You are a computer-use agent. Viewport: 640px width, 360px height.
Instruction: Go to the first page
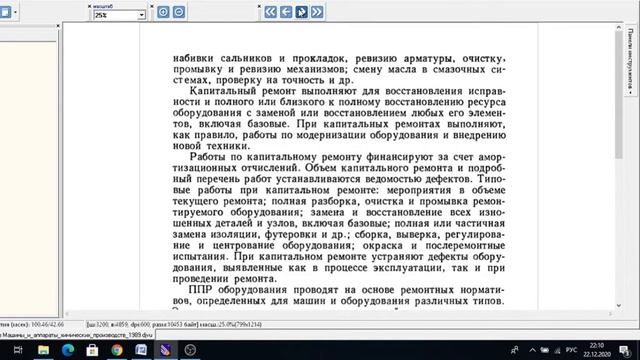pos(270,12)
